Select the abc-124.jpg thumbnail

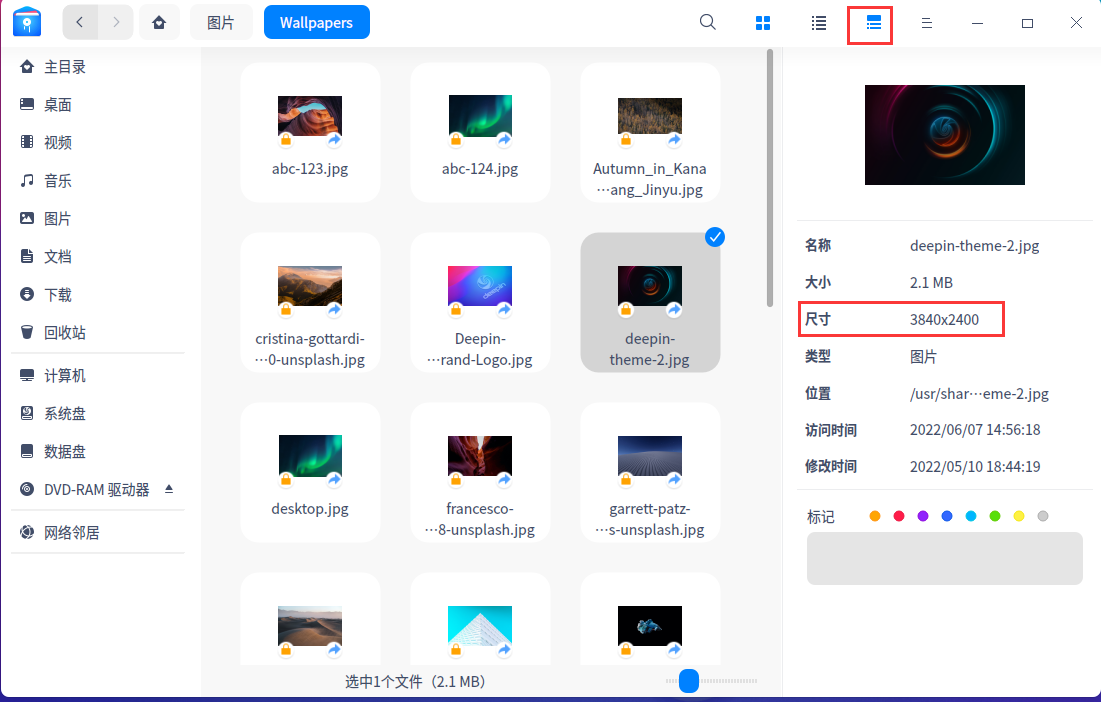(x=480, y=117)
